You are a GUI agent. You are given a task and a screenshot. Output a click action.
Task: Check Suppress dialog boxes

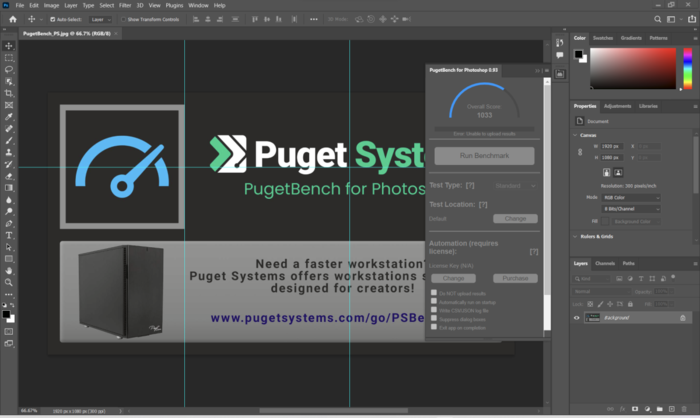(433, 318)
